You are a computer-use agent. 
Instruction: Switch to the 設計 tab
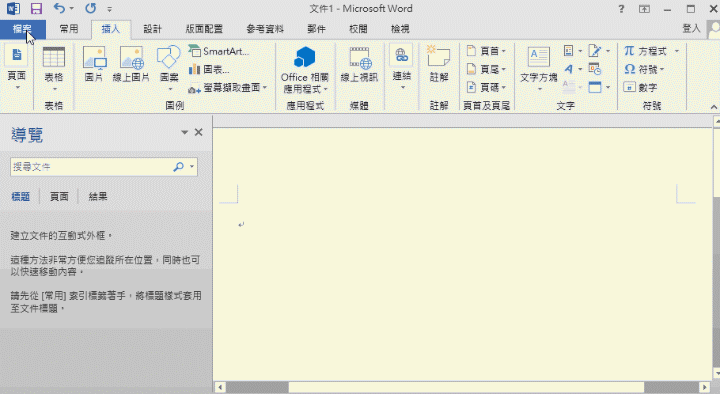point(152,29)
